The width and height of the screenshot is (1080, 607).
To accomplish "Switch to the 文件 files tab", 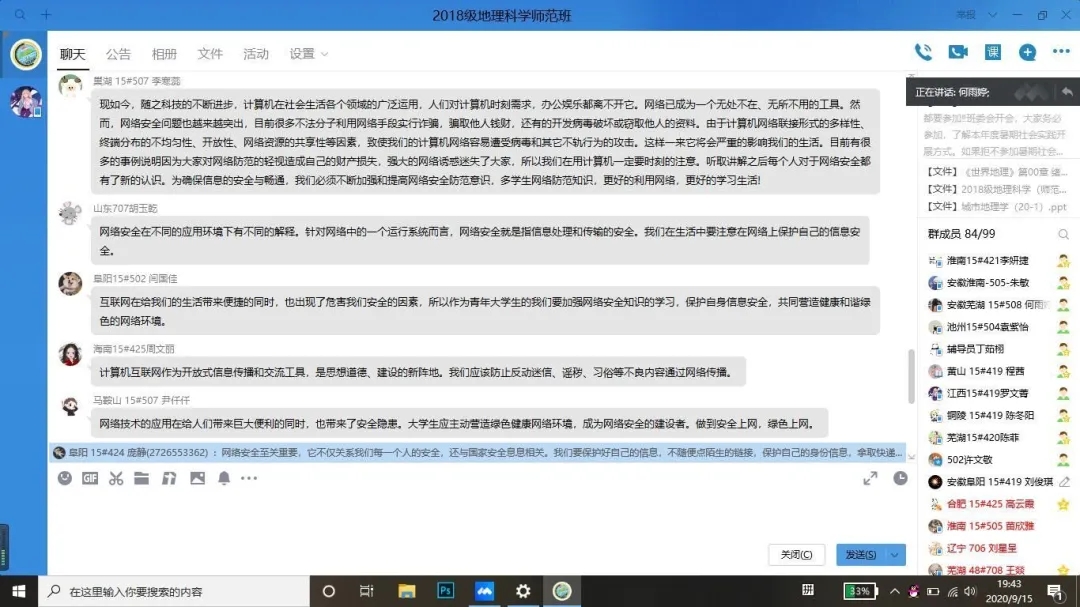I will point(210,54).
